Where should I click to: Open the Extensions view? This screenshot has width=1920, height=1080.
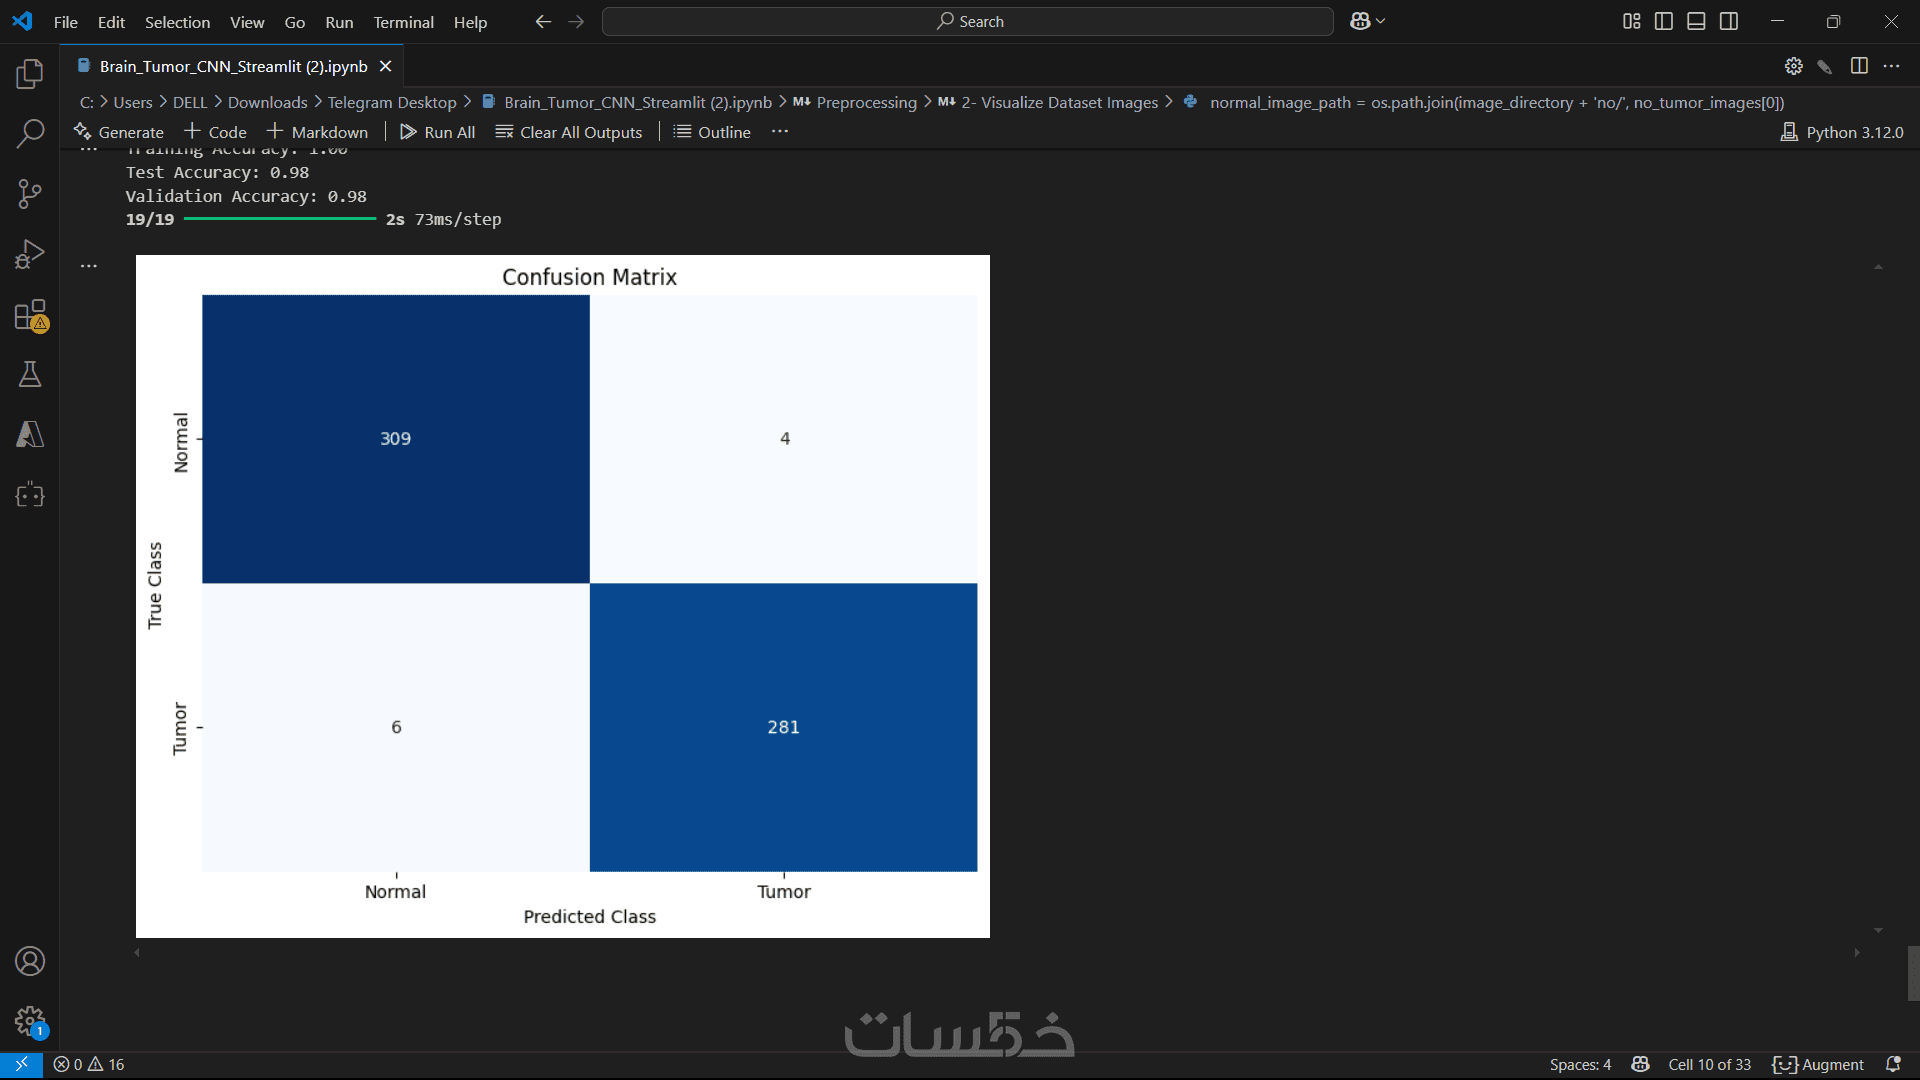[x=30, y=315]
